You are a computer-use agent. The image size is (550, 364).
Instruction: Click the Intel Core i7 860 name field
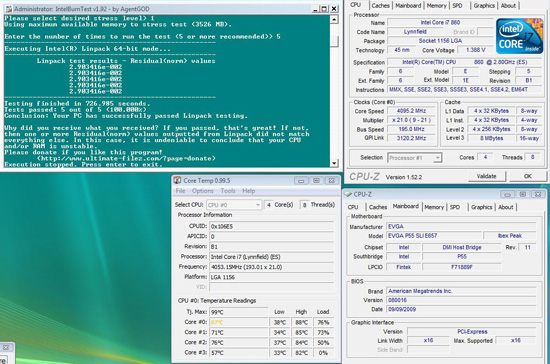point(440,22)
